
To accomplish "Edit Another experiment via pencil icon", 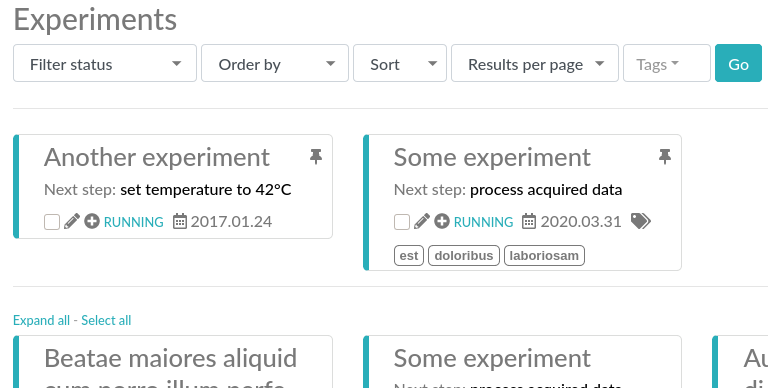I will pos(72,221).
